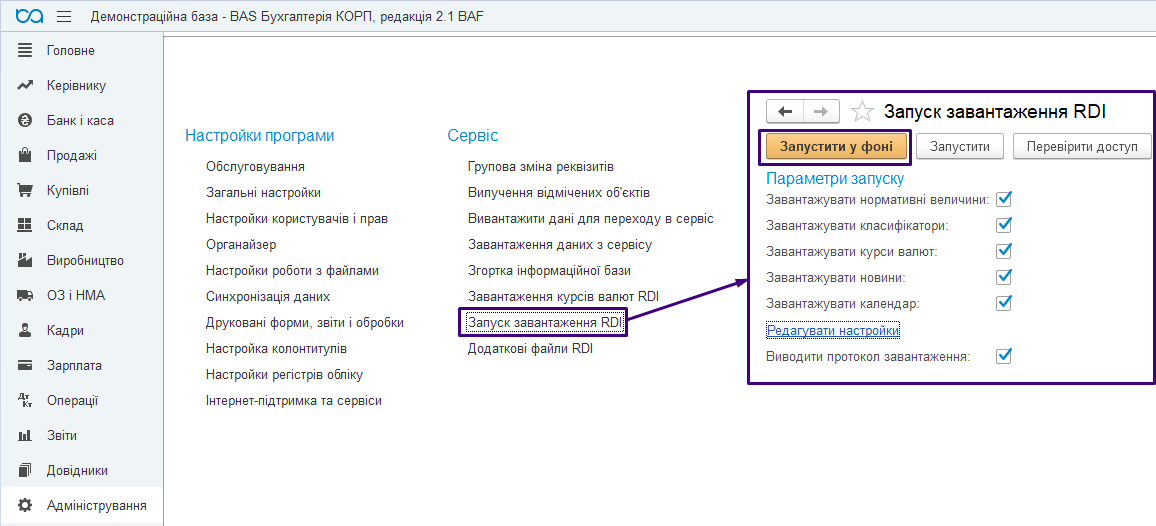Click the Банк і каса coin icon
Viewport: 1156px width, 526px height.
click(x=25, y=120)
